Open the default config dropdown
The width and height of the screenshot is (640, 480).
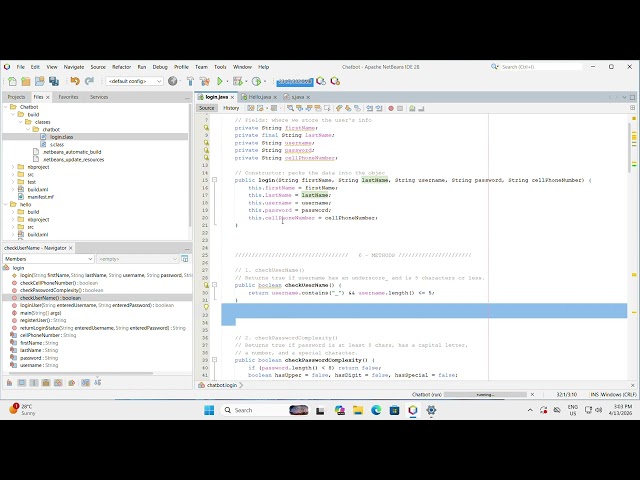point(134,81)
